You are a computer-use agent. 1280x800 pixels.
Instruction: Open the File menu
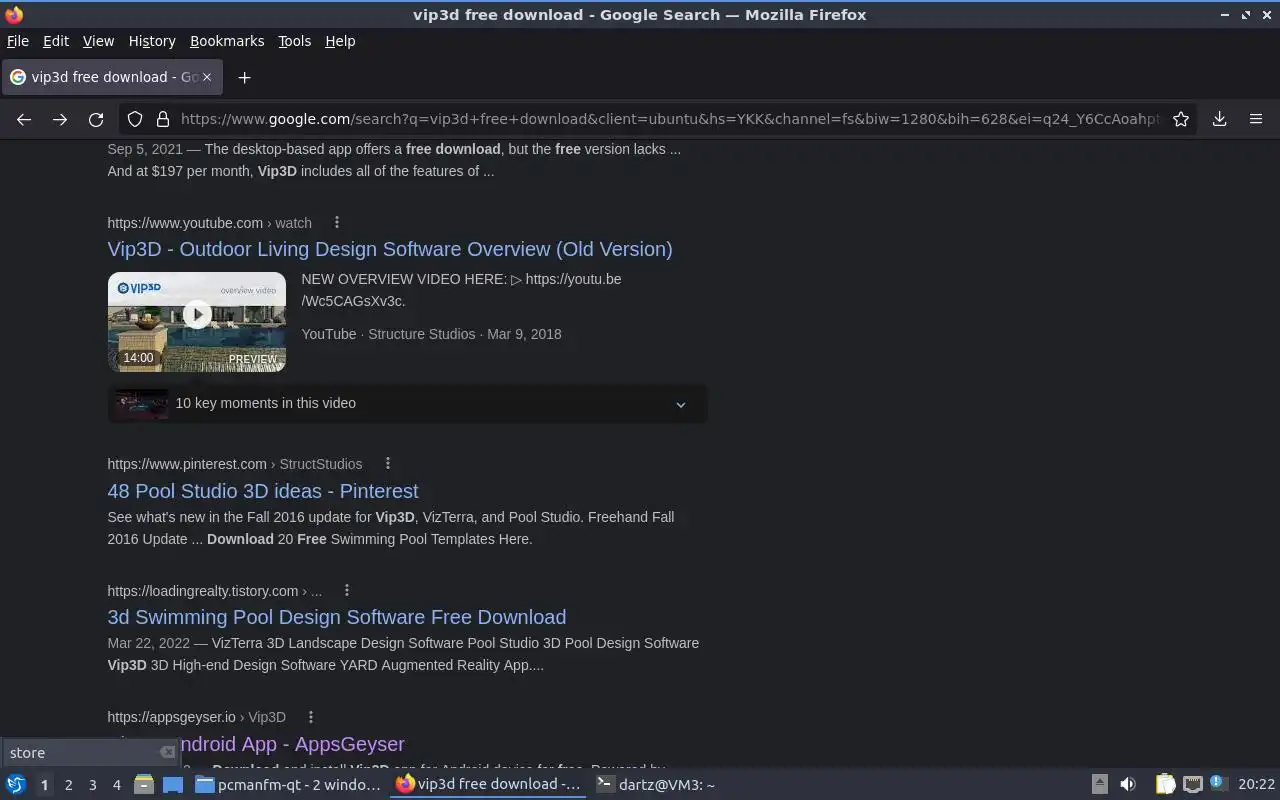pyautogui.click(x=17, y=41)
